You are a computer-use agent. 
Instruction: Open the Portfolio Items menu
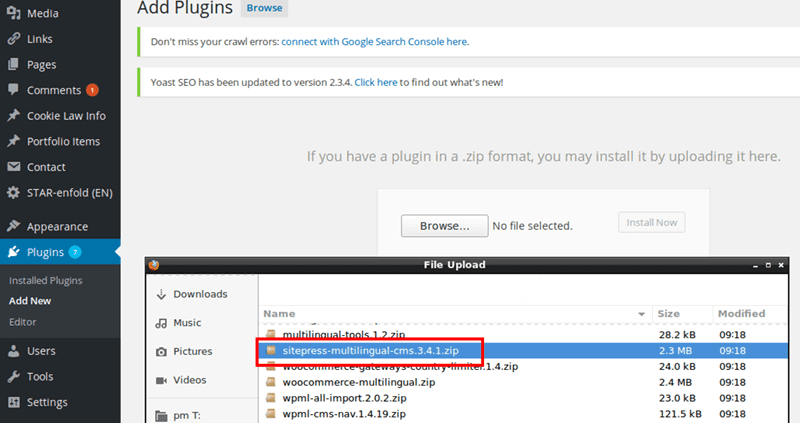pyautogui.click(x=63, y=141)
